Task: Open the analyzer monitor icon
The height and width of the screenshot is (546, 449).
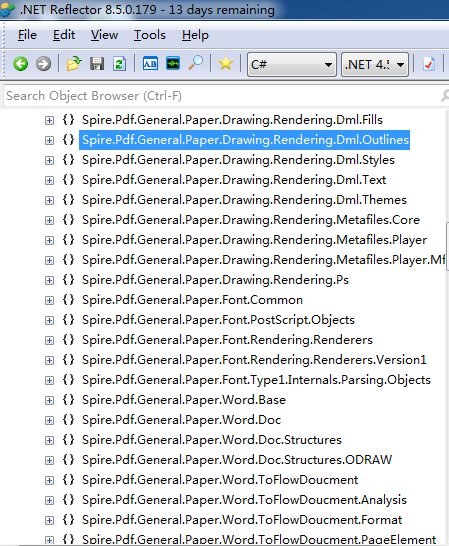Action: (173, 64)
